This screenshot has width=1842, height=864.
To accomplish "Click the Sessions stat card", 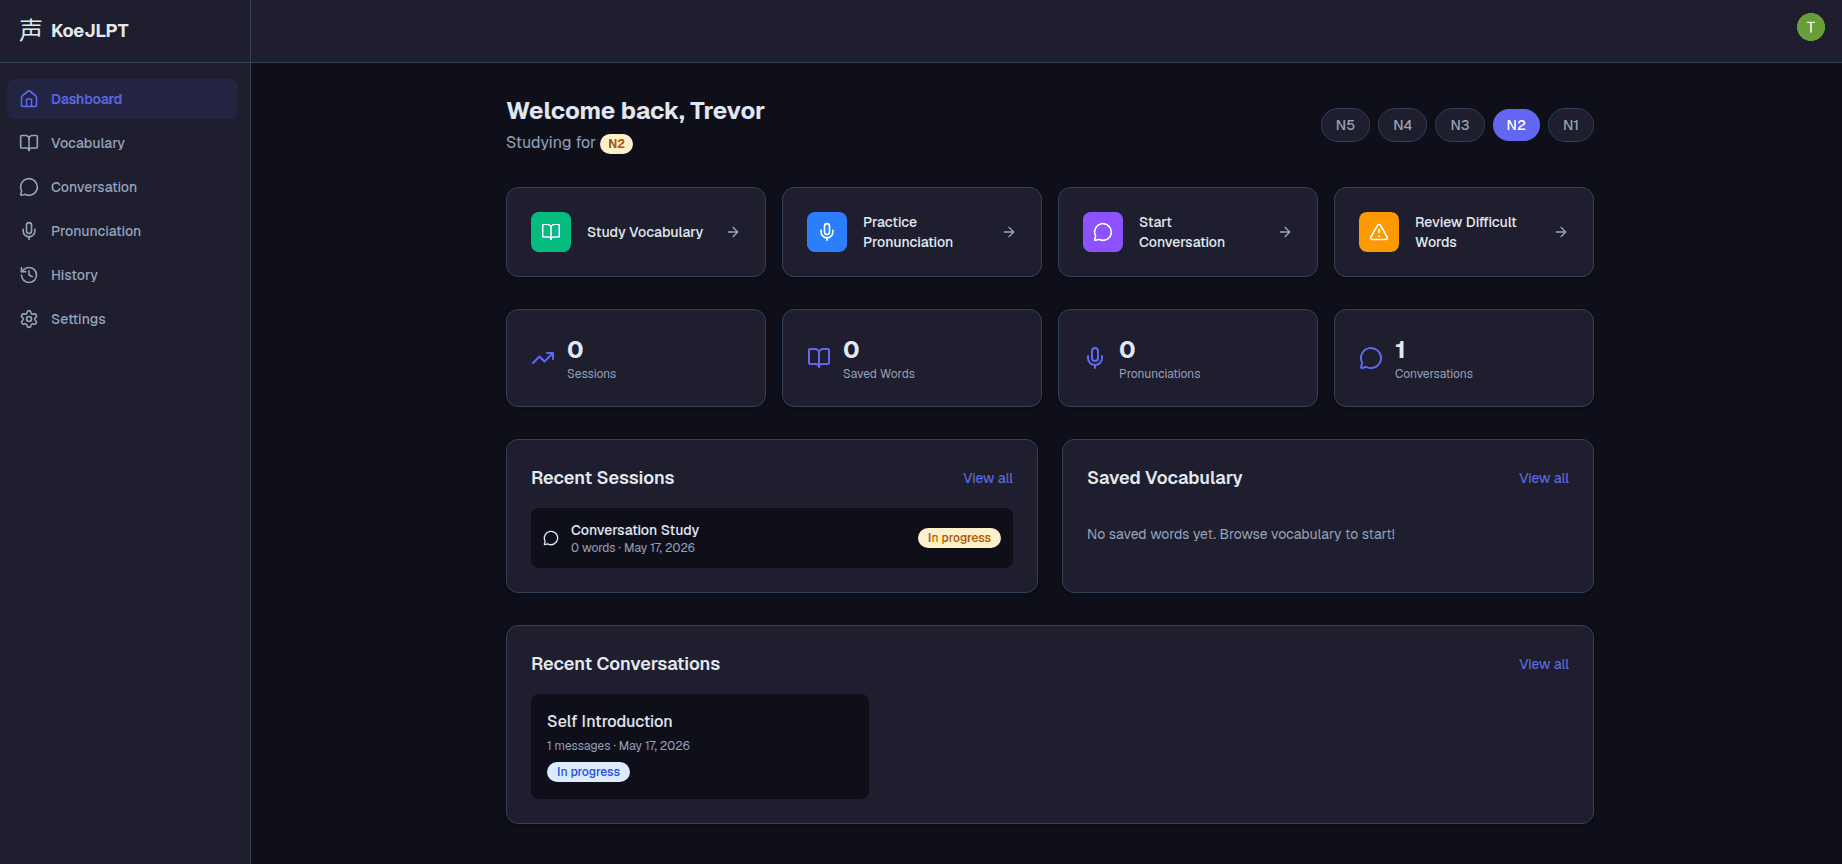I will pos(636,358).
